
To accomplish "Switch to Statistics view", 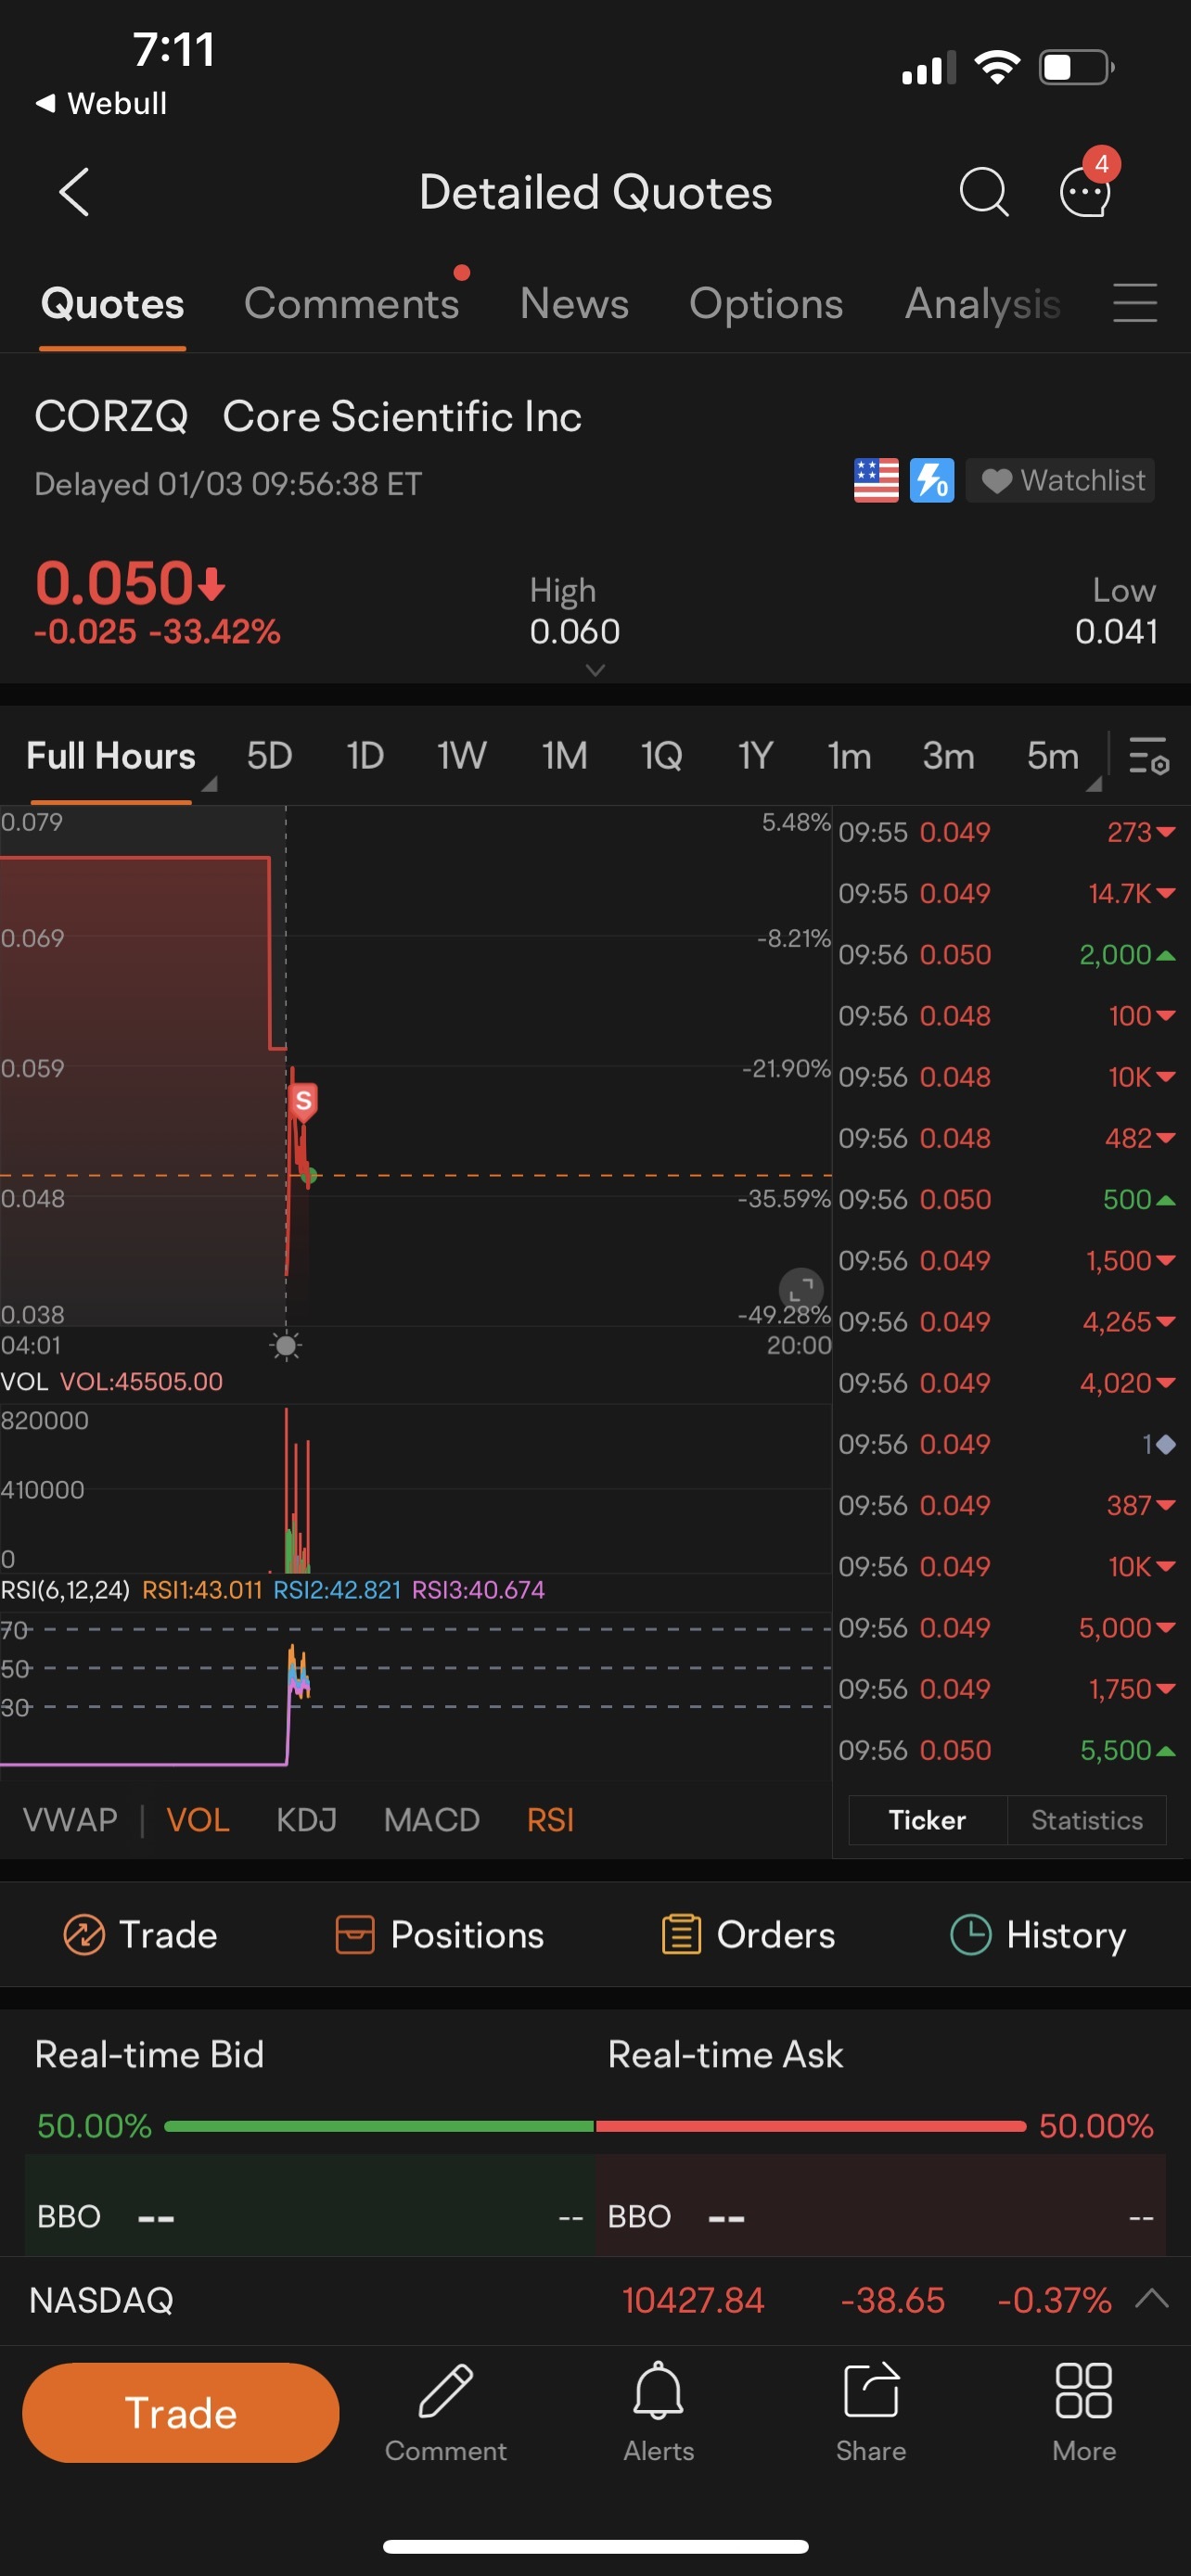I will tap(1087, 1820).
